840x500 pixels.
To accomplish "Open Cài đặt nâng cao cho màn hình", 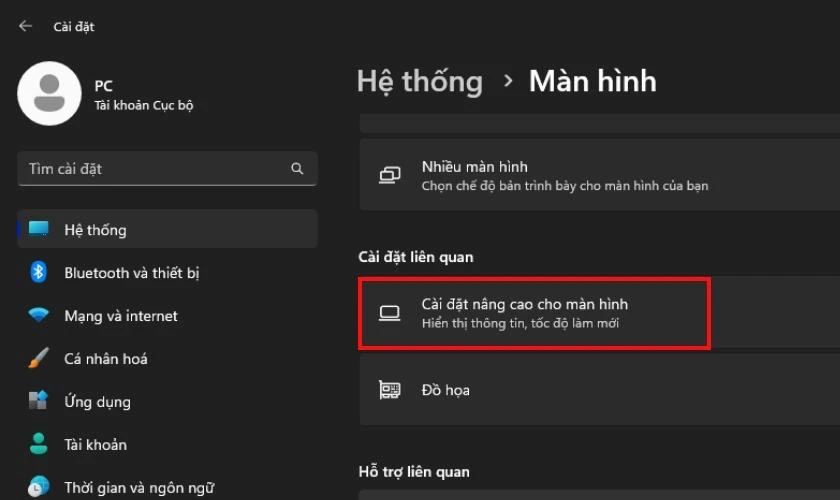I will (x=599, y=314).
